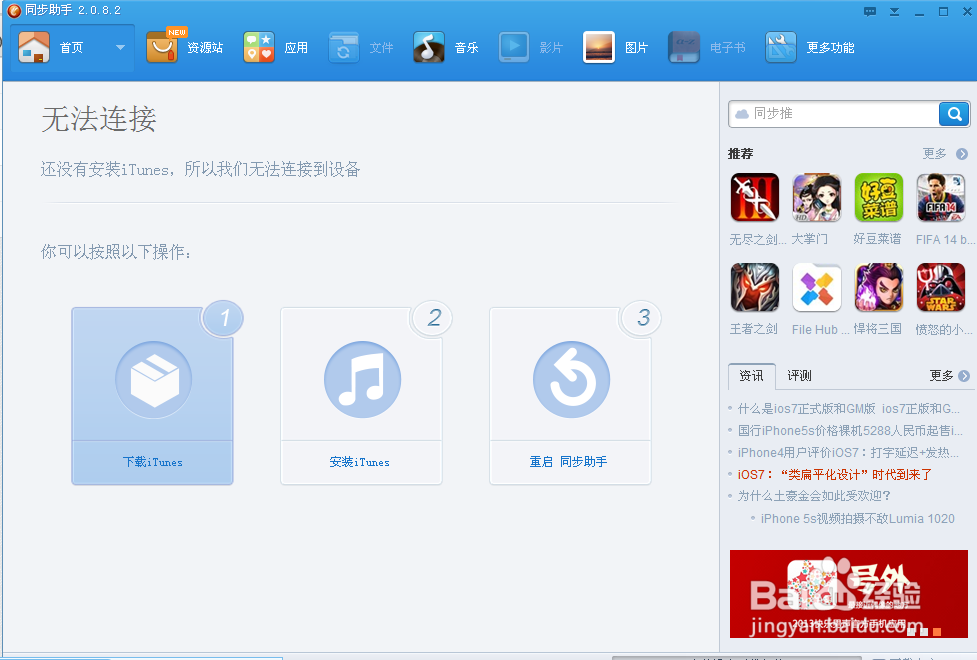Open the feedback message icon in title bar

(x=870, y=12)
